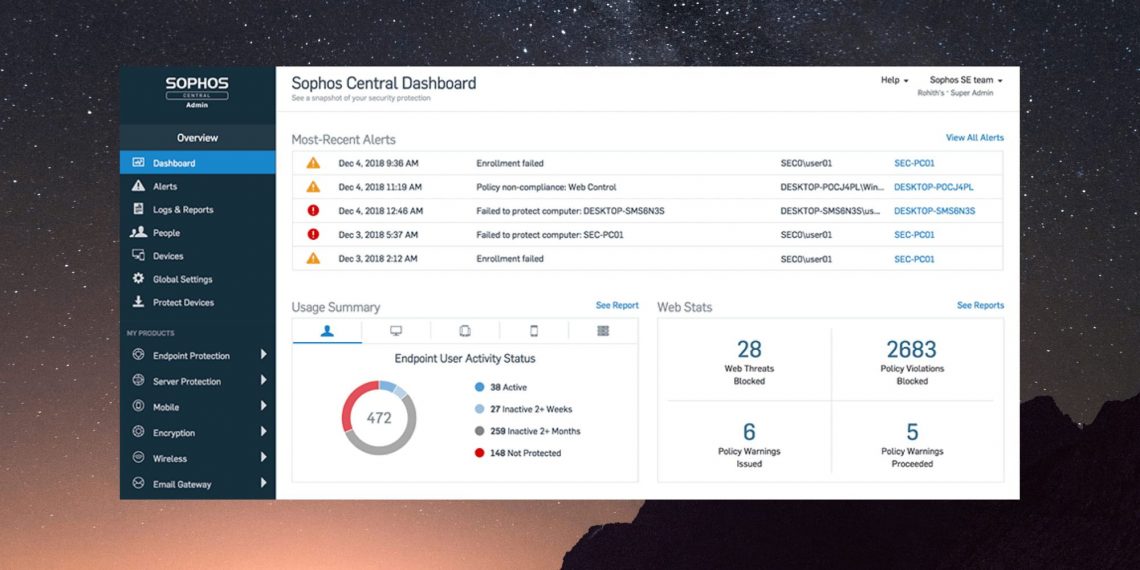Open the Dashboard sidebar icon
Viewport: 1140px width, 570px height.
138,163
